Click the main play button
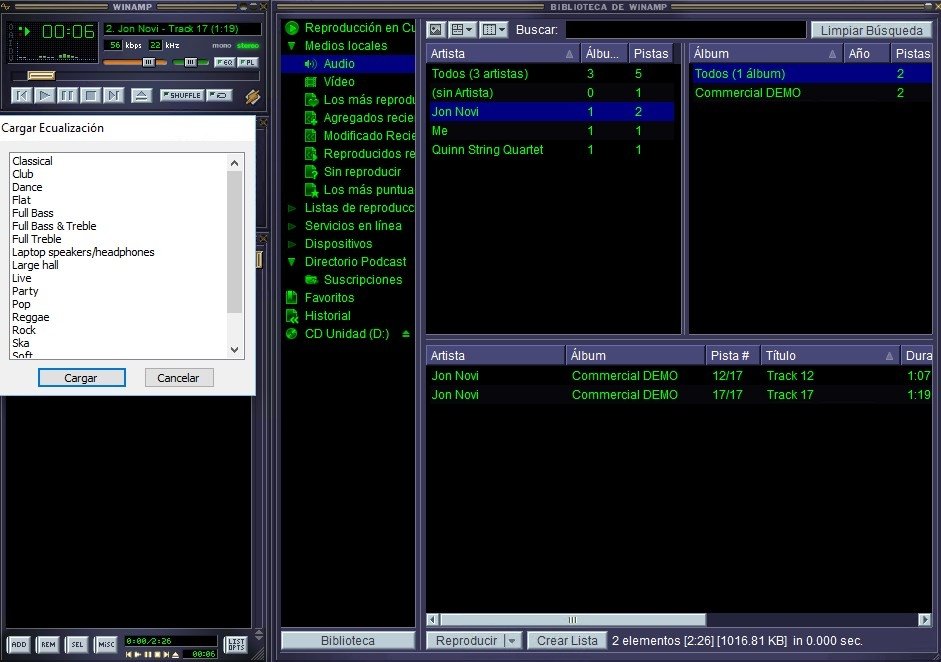This screenshot has height=662, width=941. pos(44,95)
